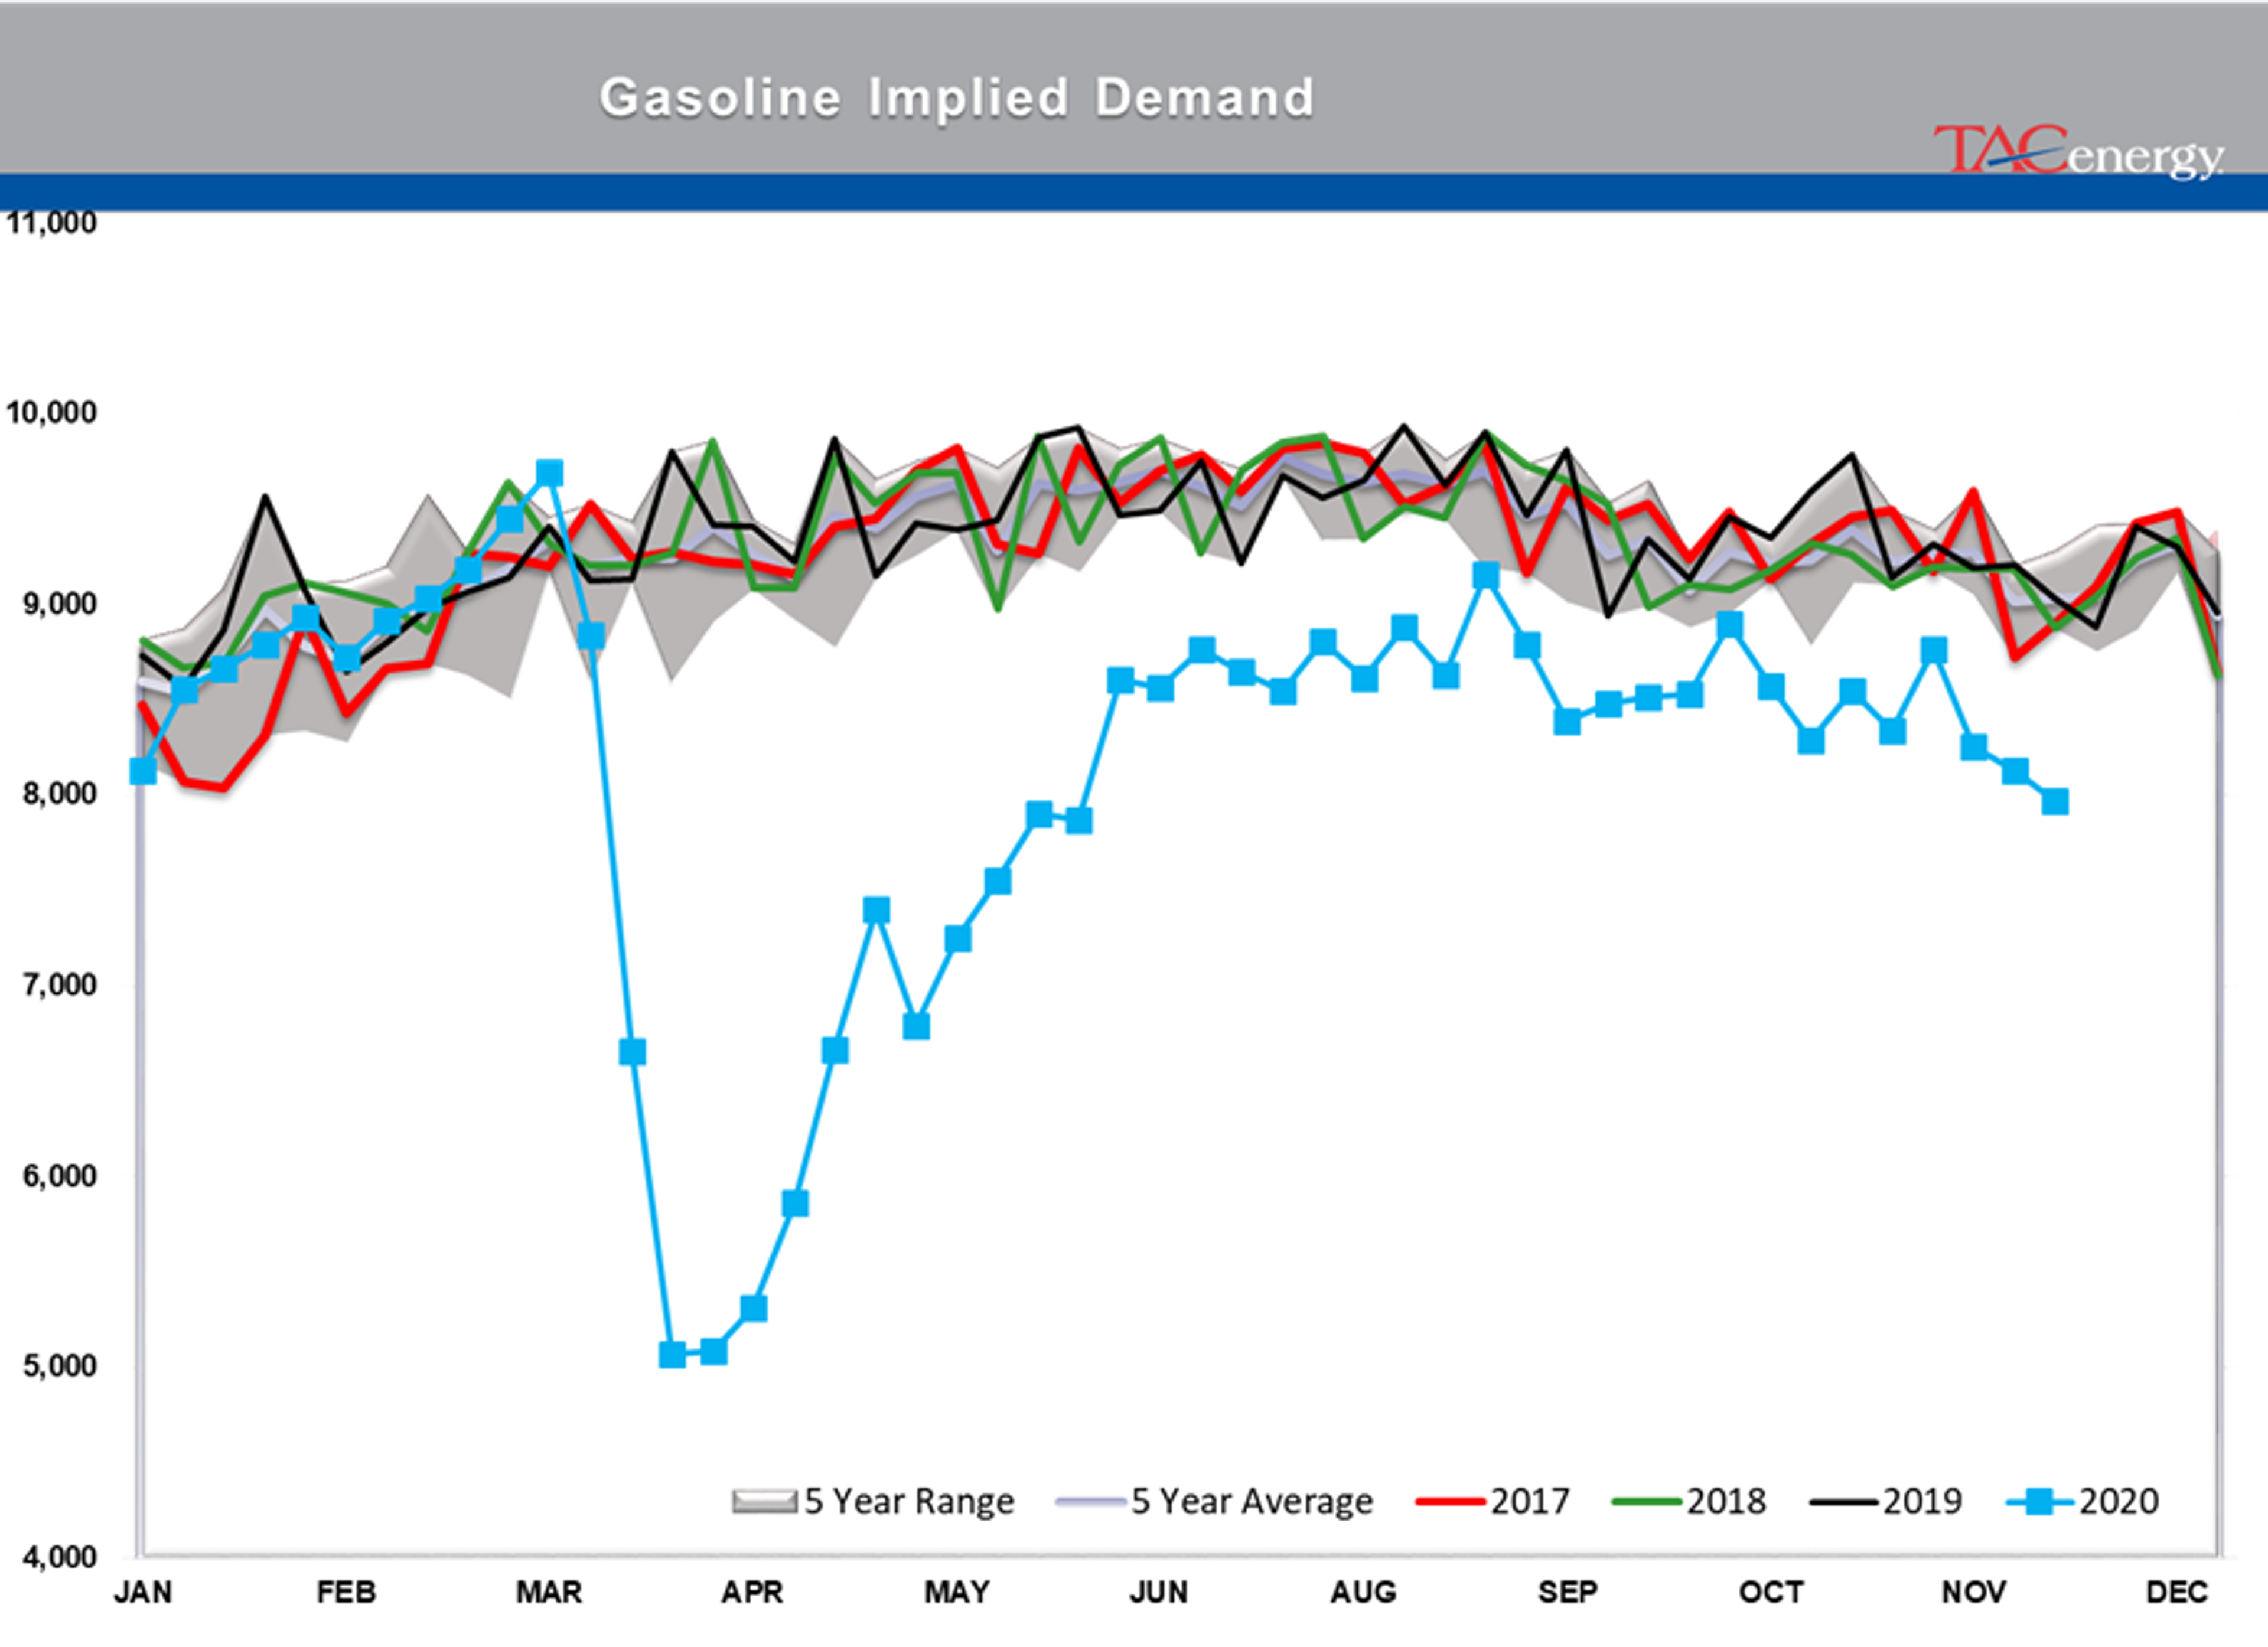Click the APR x-axis label
Viewport: 2268px width, 1647px height.
click(x=752, y=1591)
